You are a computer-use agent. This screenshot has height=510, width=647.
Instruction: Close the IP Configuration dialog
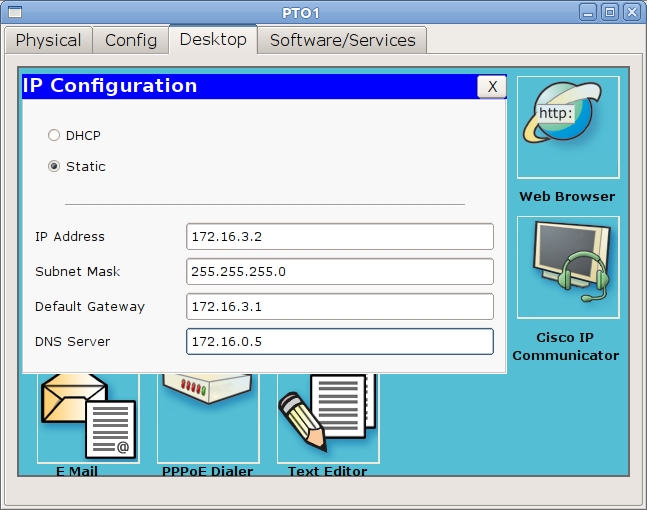(491, 87)
